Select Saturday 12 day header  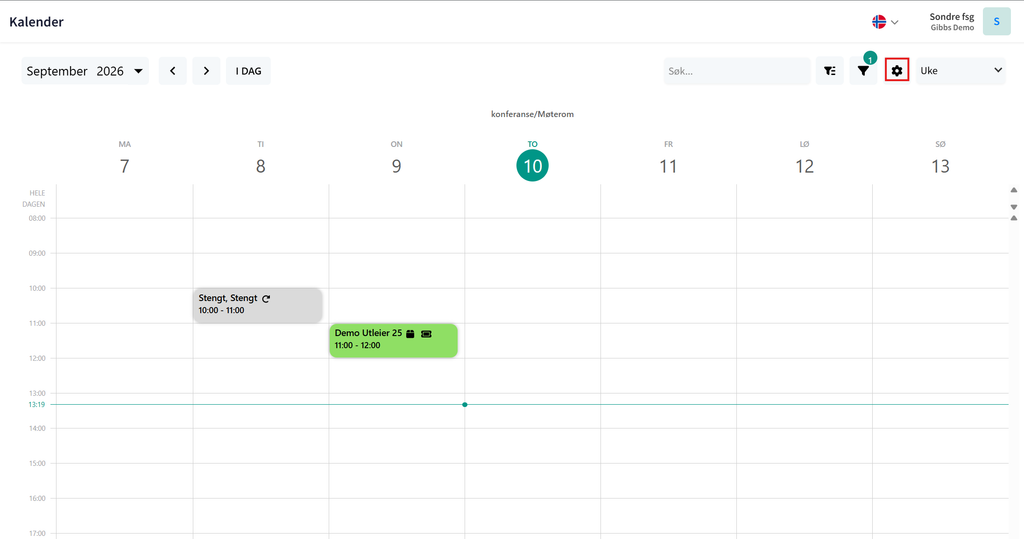point(804,160)
